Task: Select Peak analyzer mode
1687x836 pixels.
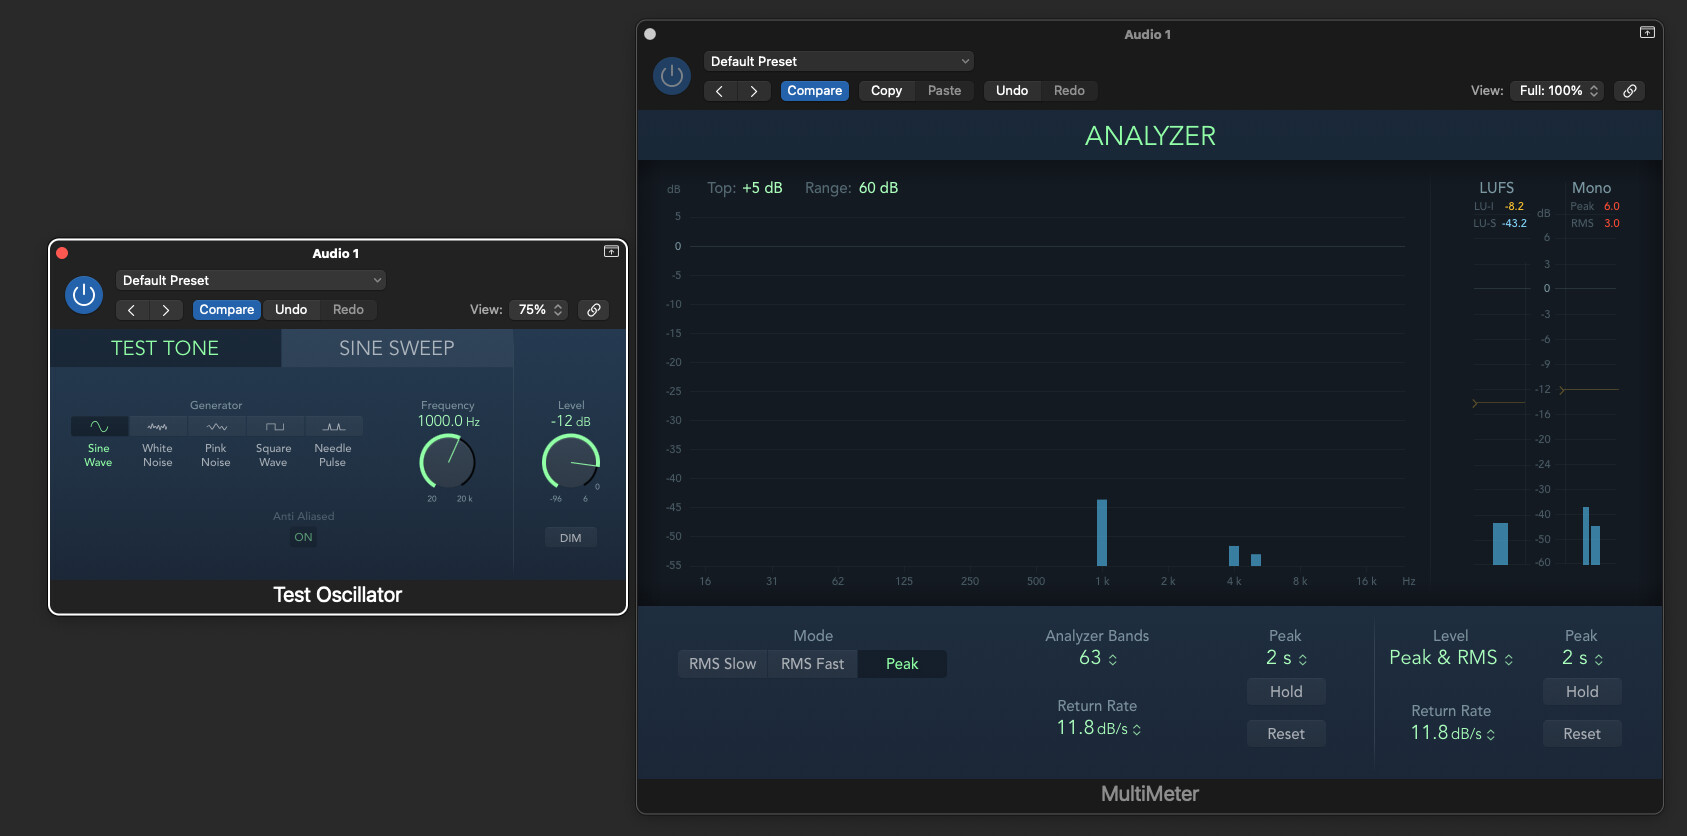Action: coord(902,664)
